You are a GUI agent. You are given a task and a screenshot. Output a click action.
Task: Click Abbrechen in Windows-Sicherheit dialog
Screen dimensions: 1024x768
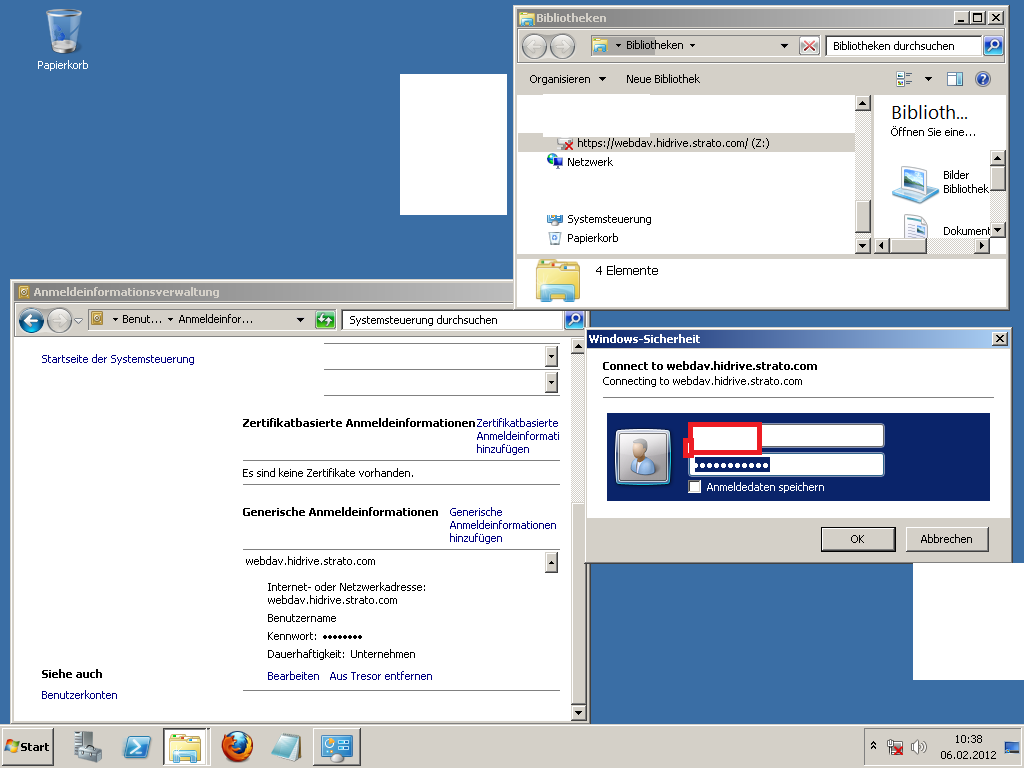(x=946, y=539)
